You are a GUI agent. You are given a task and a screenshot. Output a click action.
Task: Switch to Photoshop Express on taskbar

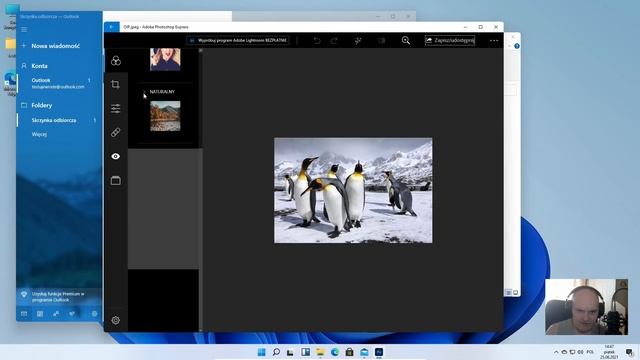pyautogui.click(x=379, y=352)
